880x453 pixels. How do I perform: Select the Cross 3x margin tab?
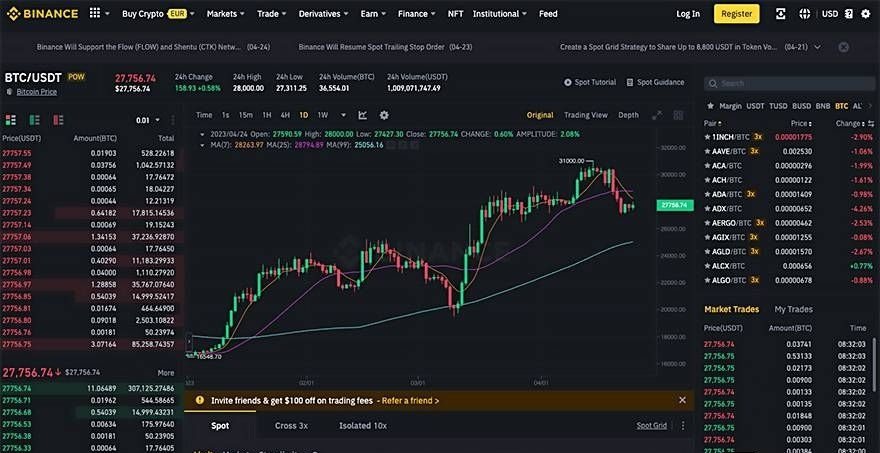click(291, 425)
